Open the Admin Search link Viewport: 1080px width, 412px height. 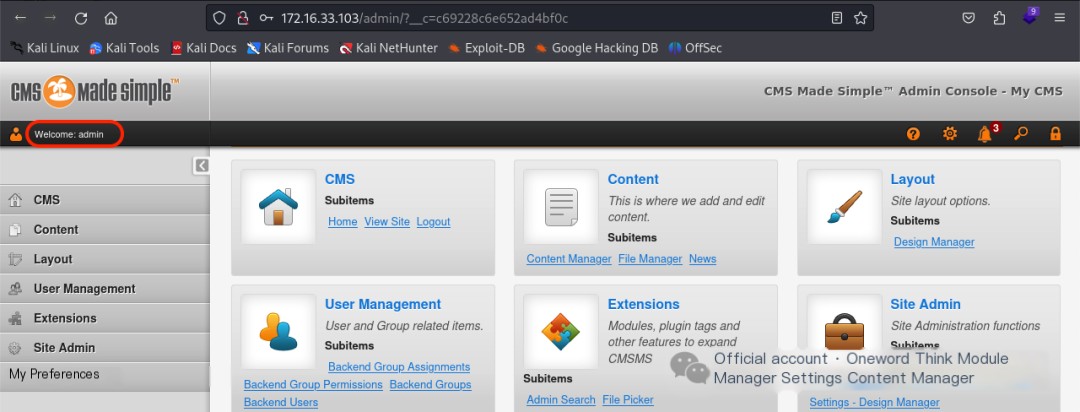click(561, 400)
